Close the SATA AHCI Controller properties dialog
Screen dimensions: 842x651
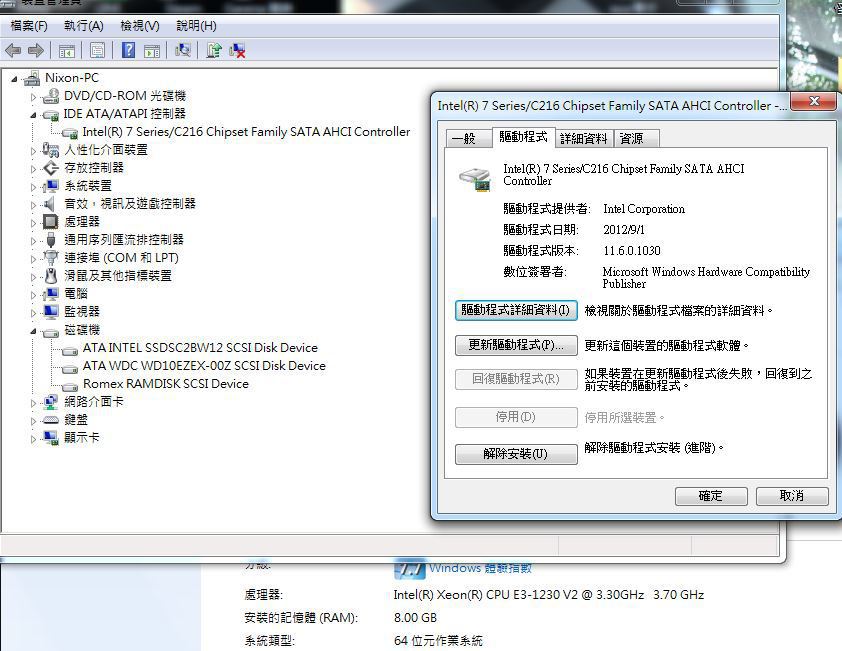[814, 101]
